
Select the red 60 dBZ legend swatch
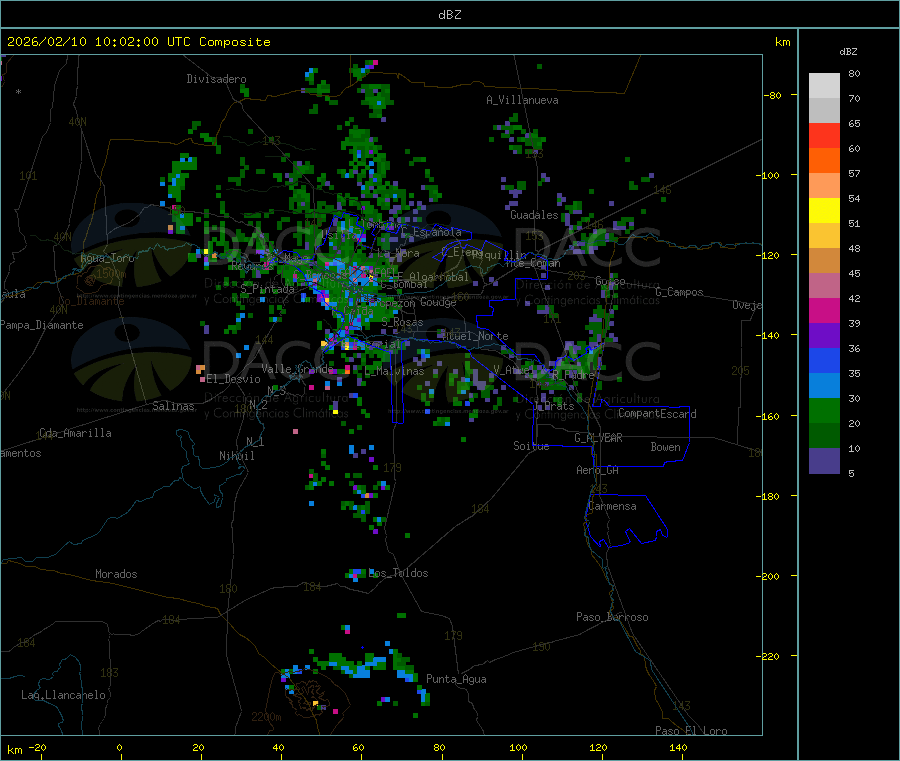pos(824,135)
